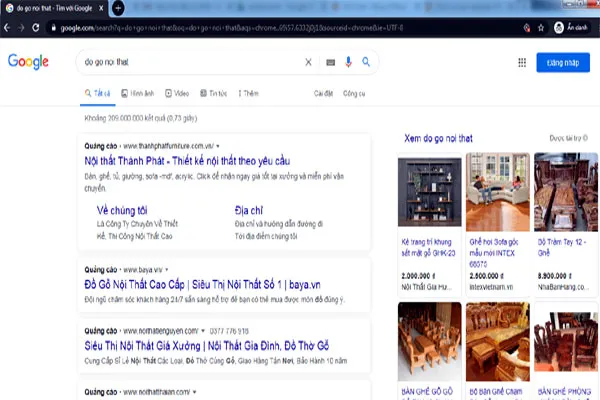600x400 pixels.
Task: Click the browser back arrow
Action: coord(7,28)
